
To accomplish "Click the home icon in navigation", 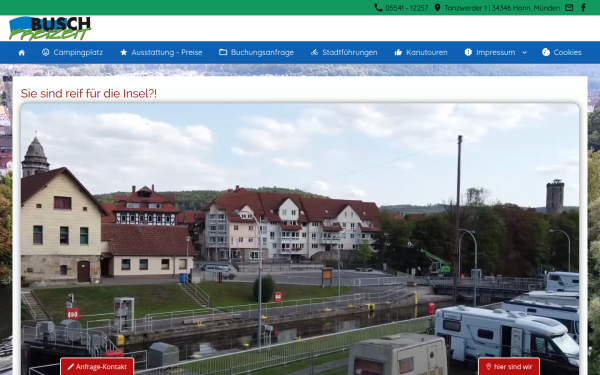I will point(21,52).
